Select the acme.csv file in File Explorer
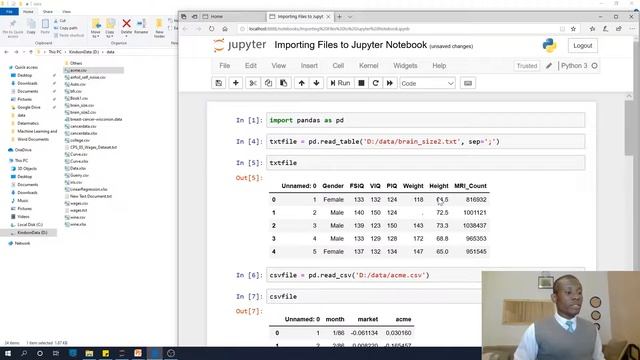This screenshot has width=640, height=360. (93, 70)
